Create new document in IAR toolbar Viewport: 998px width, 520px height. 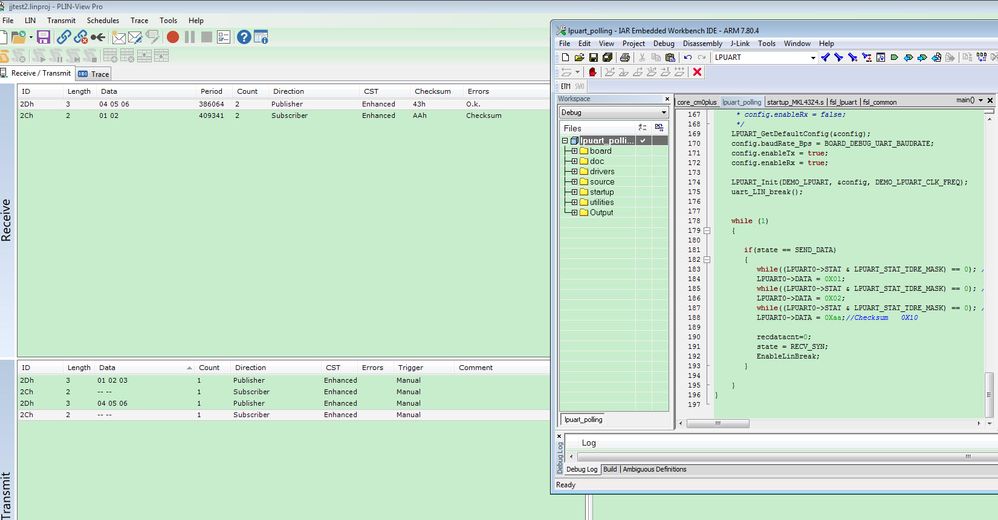coord(565,57)
